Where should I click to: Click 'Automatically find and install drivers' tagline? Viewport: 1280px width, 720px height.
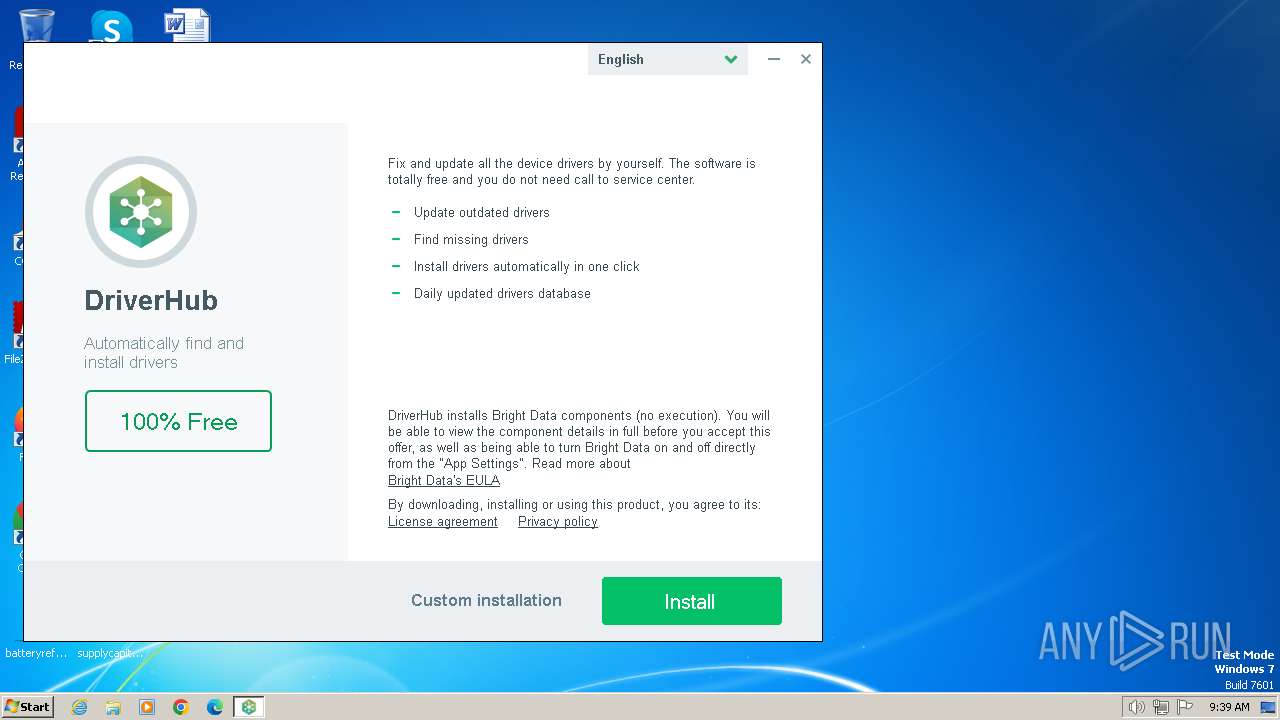(164, 353)
